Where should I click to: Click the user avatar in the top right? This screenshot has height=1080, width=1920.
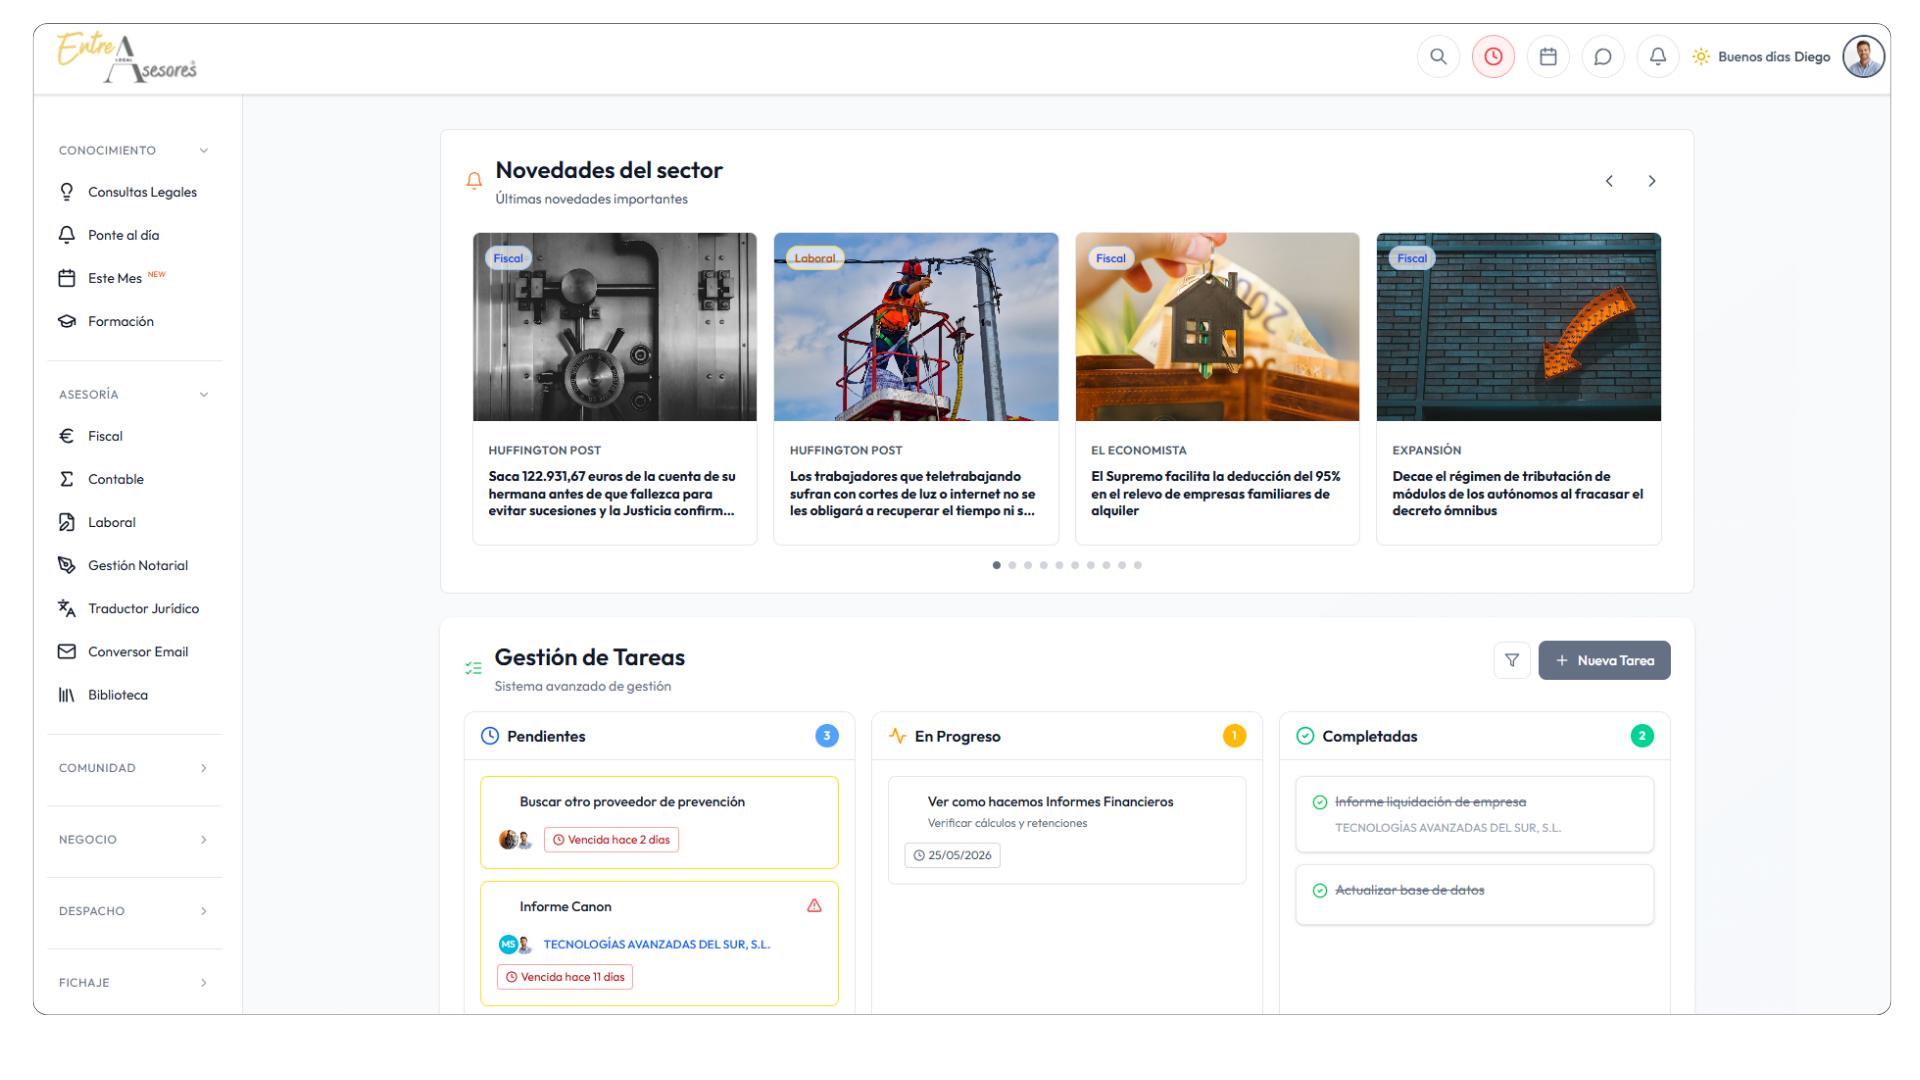1863,56
